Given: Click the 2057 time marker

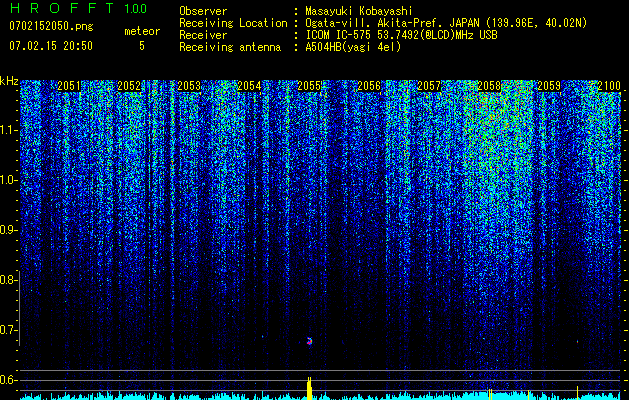Looking at the screenshot, I should click(429, 86).
